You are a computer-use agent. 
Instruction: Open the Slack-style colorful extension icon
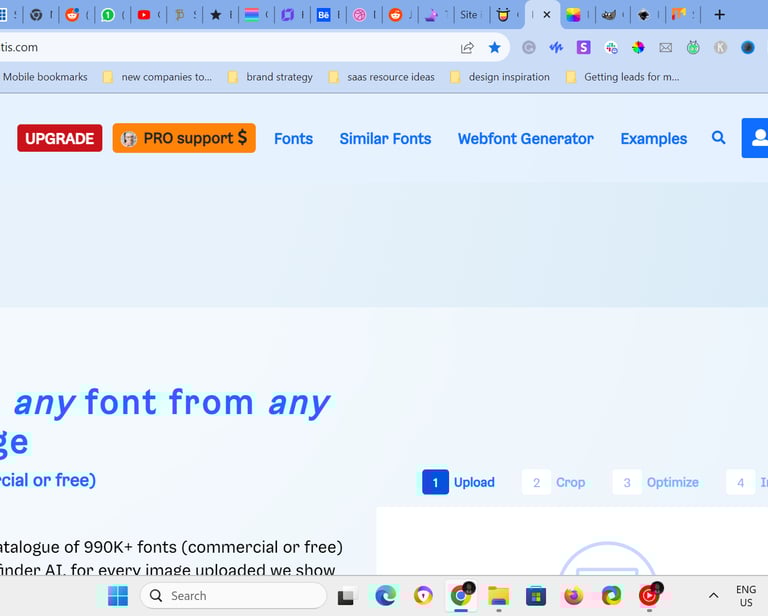pos(611,47)
